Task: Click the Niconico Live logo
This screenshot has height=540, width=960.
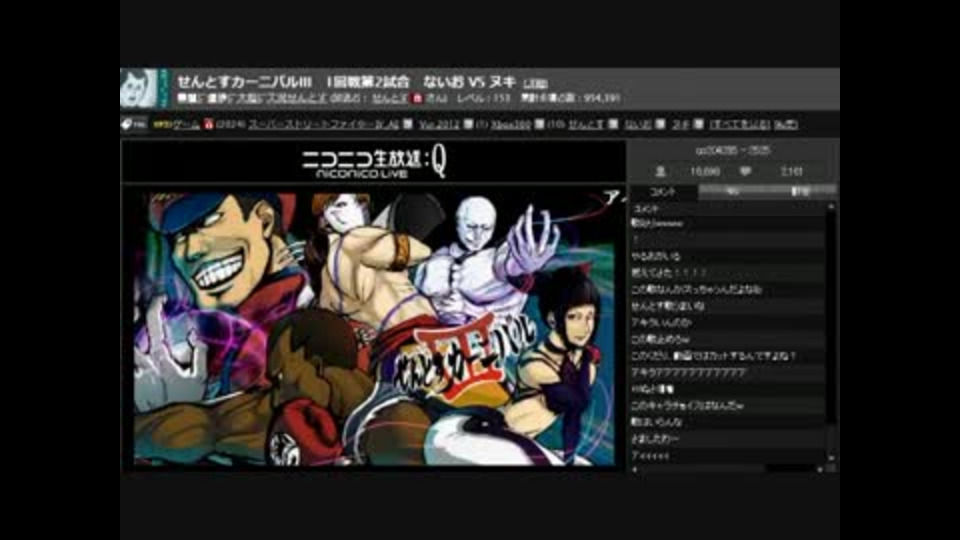Action: click(373, 163)
